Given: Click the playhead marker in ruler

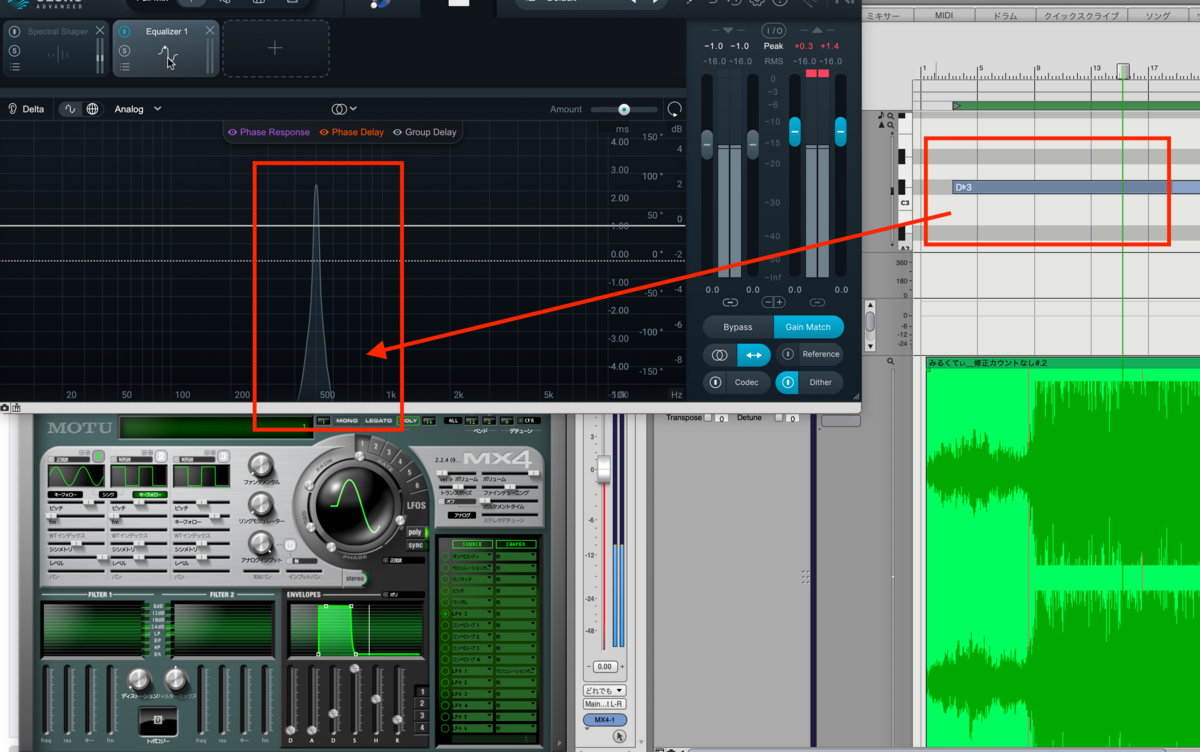Looking at the screenshot, I should point(1123,71).
